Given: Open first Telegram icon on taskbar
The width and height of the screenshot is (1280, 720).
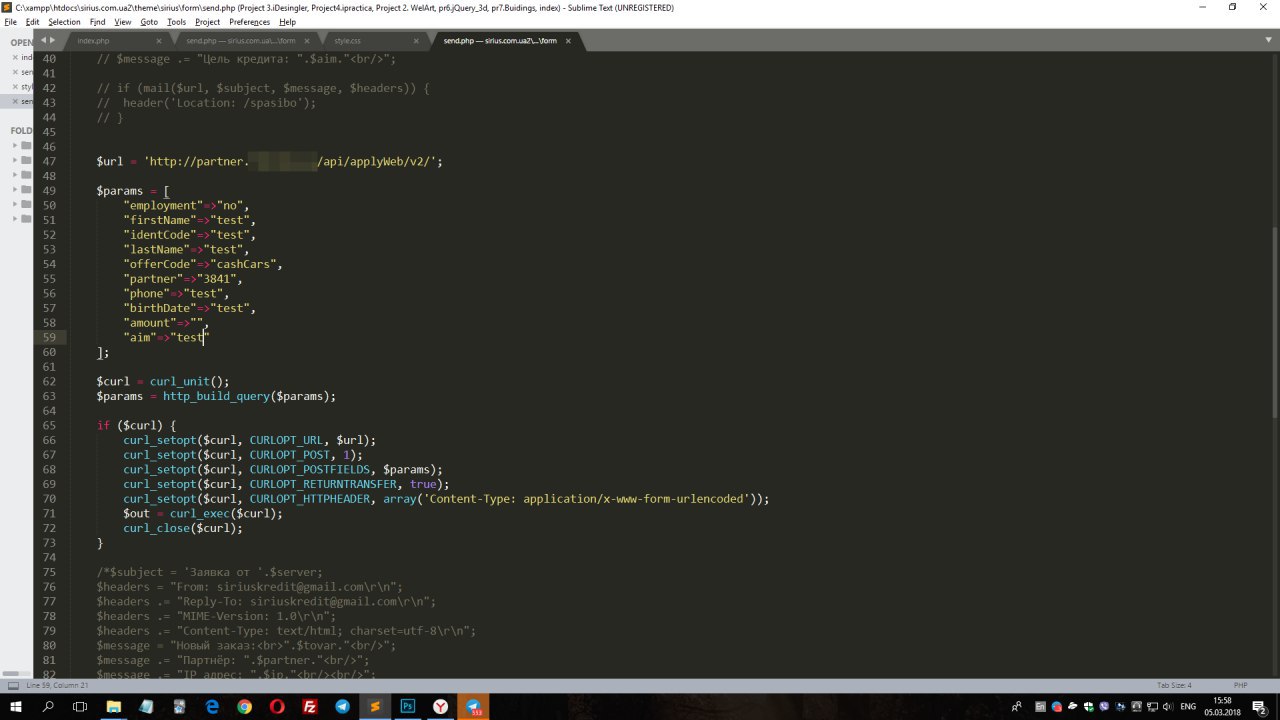Looking at the screenshot, I should click(x=343, y=706).
